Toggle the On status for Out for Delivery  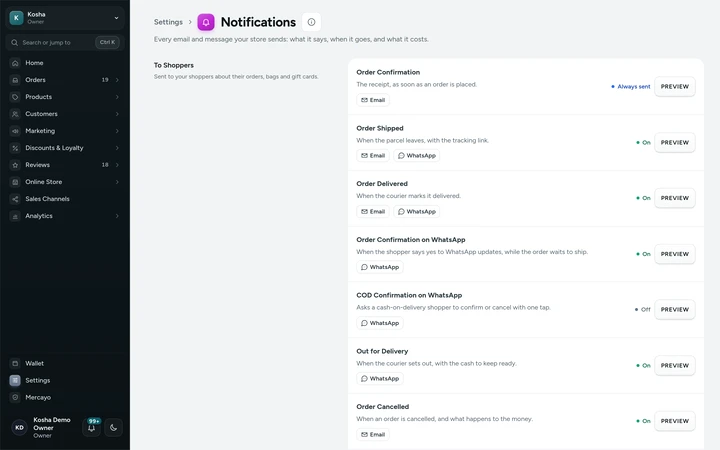643,366
